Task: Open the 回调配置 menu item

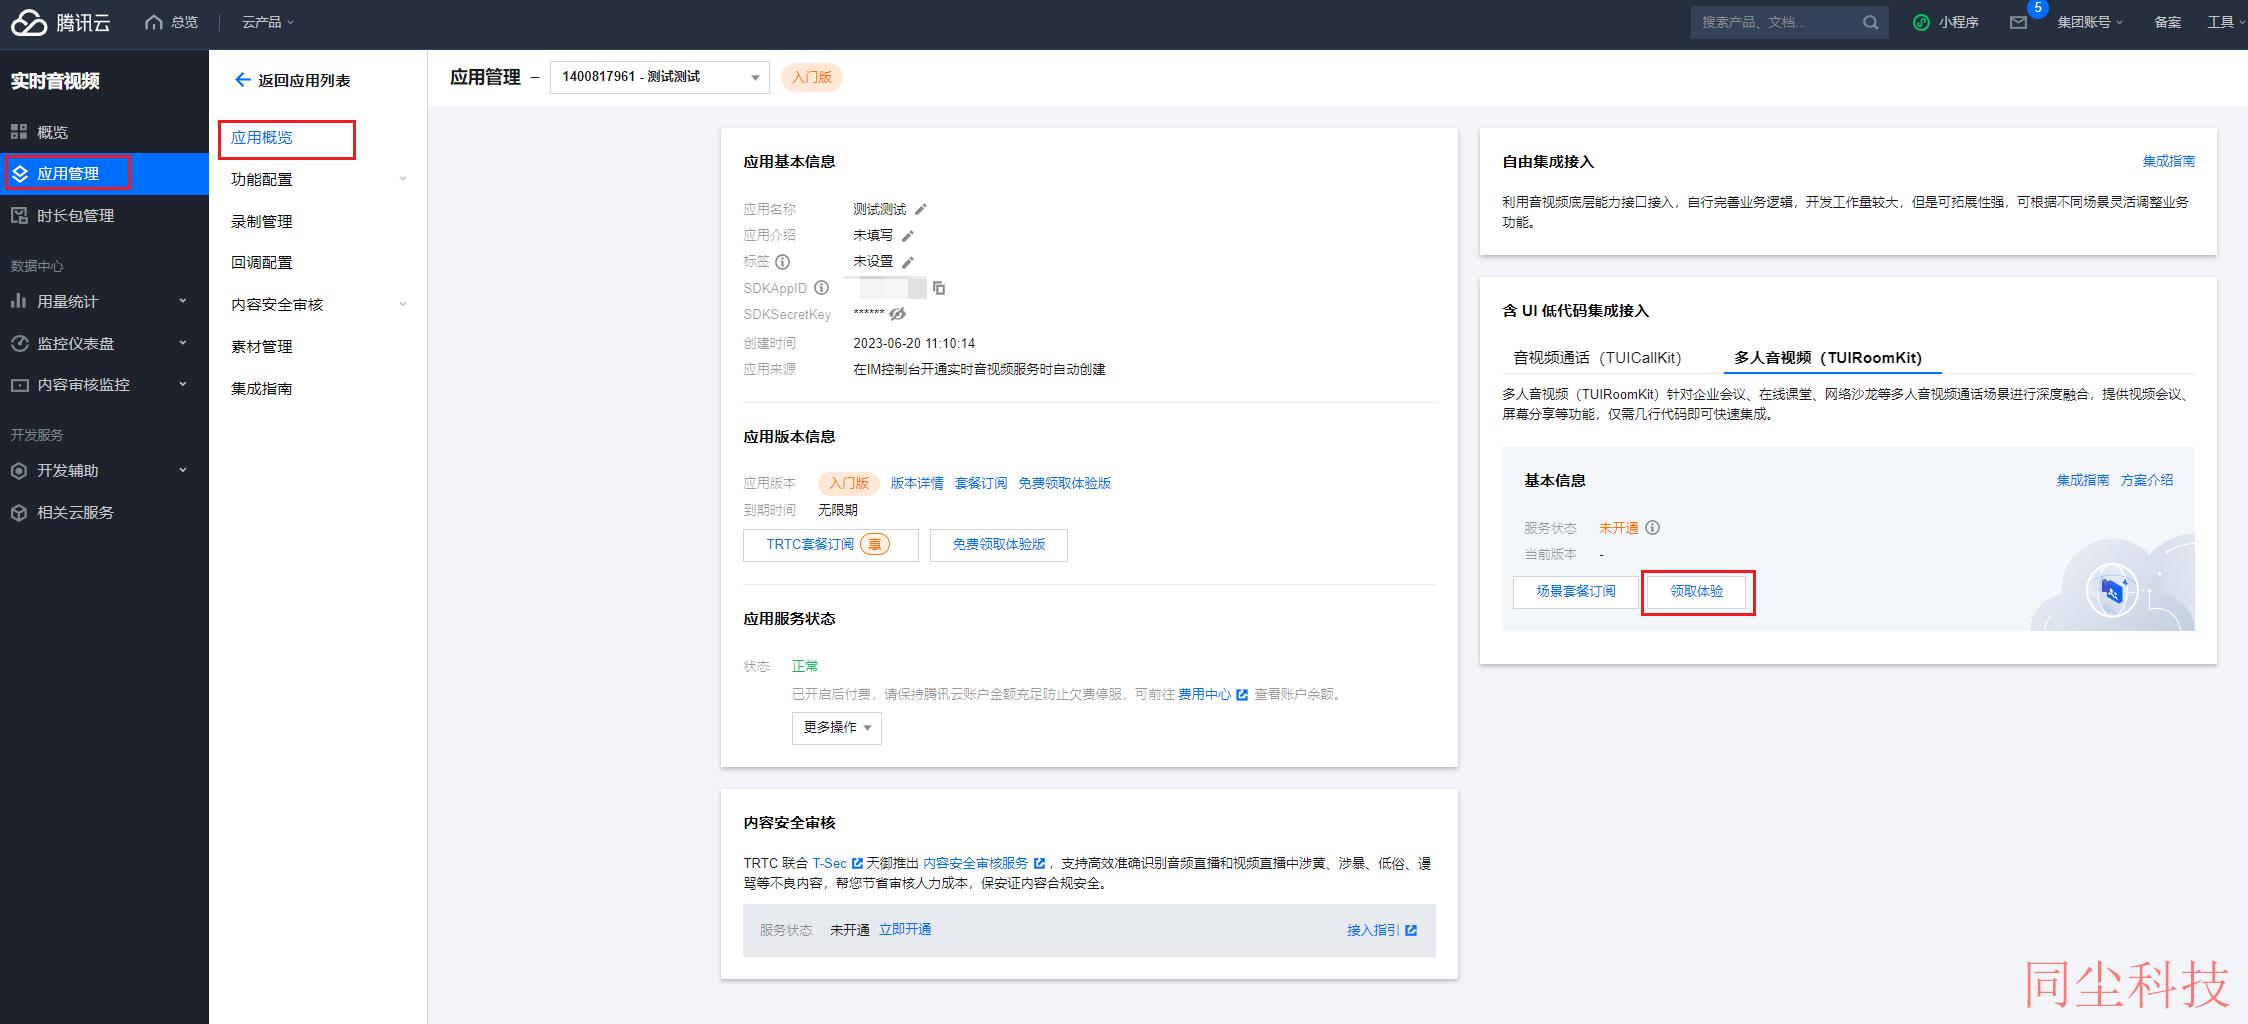Action: tap(262, 263)
